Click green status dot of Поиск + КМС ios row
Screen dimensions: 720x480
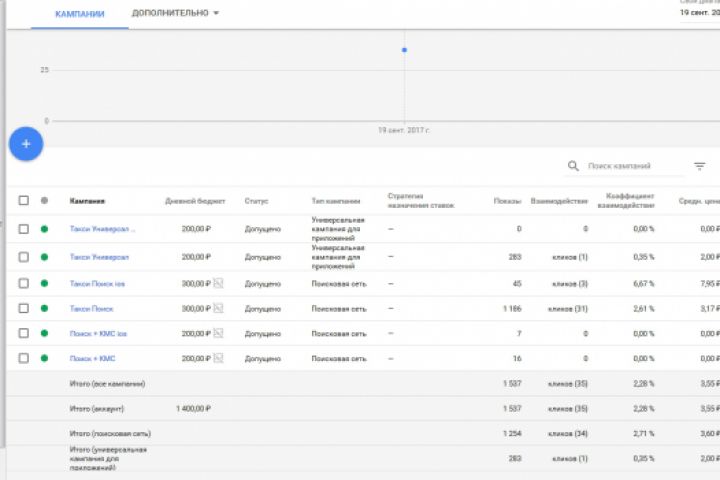(x=44, y=333)
